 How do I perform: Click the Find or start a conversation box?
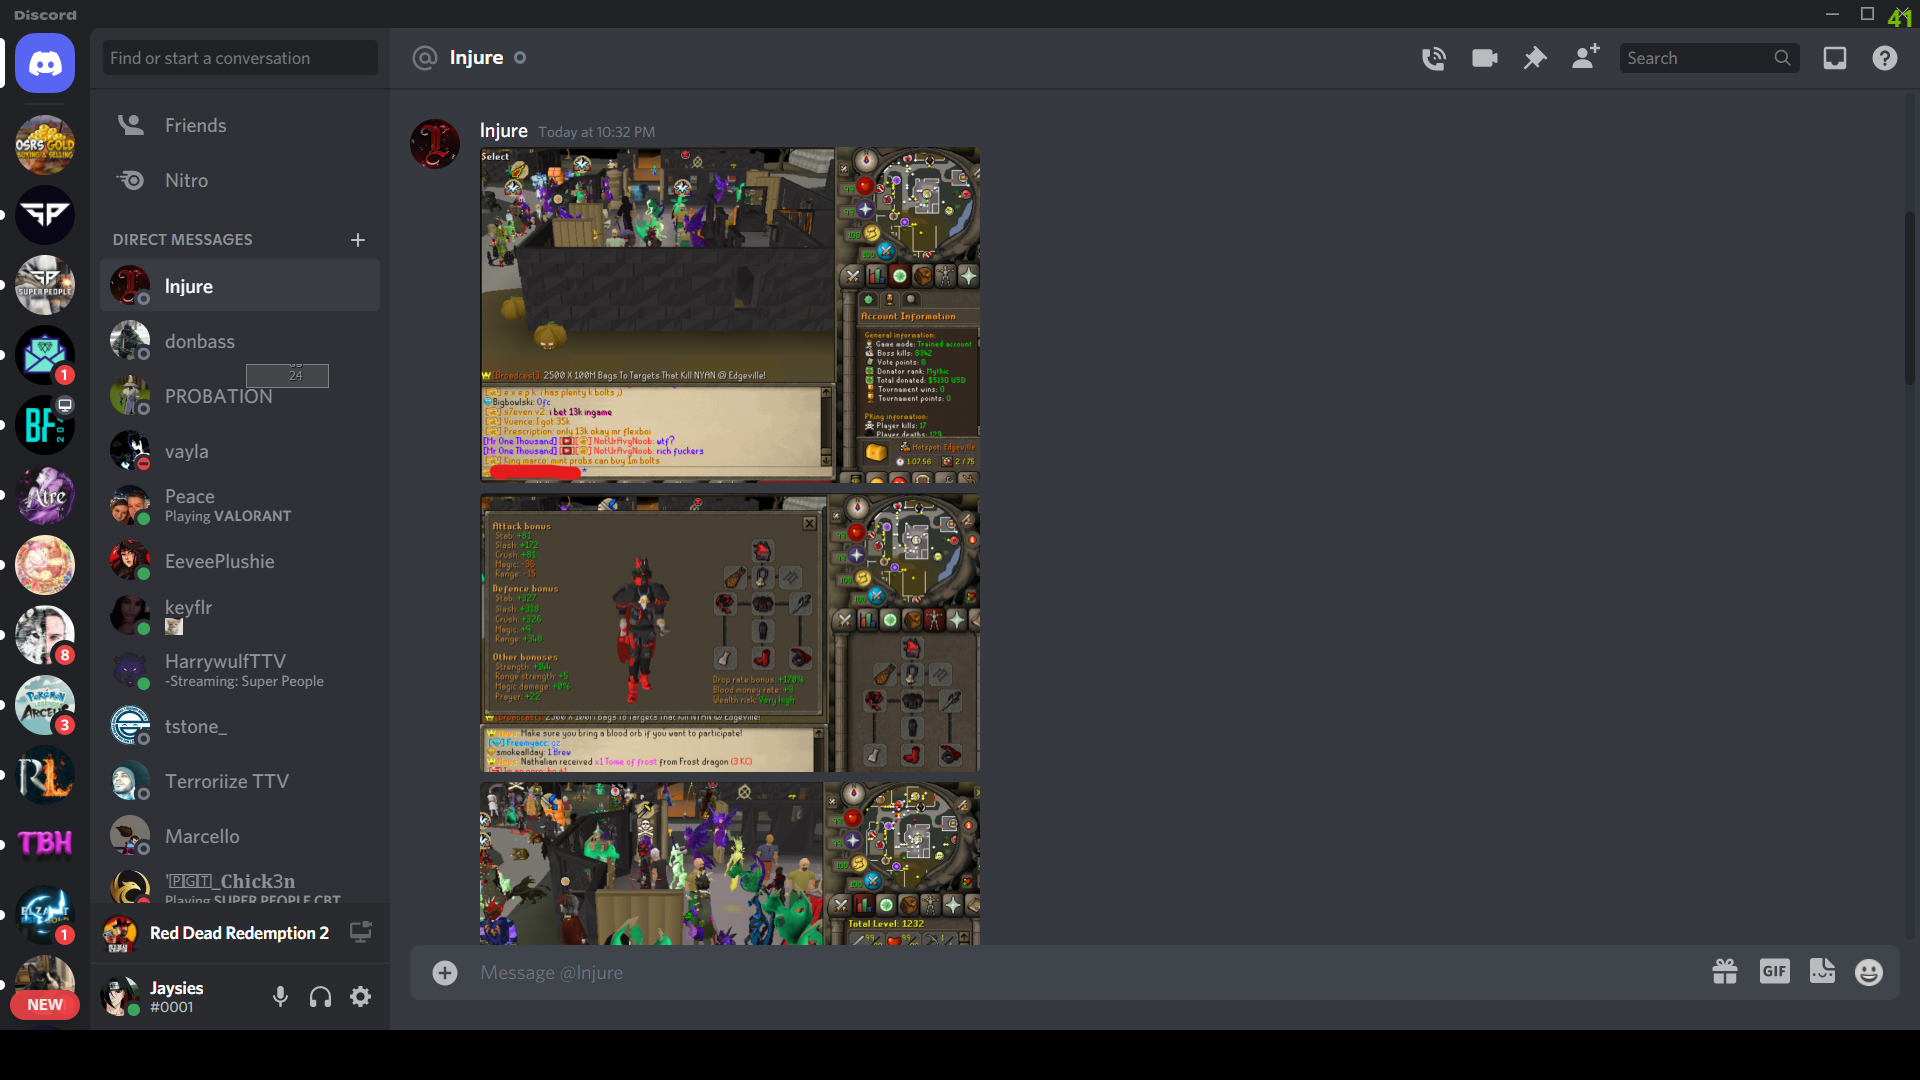point(240,58)
